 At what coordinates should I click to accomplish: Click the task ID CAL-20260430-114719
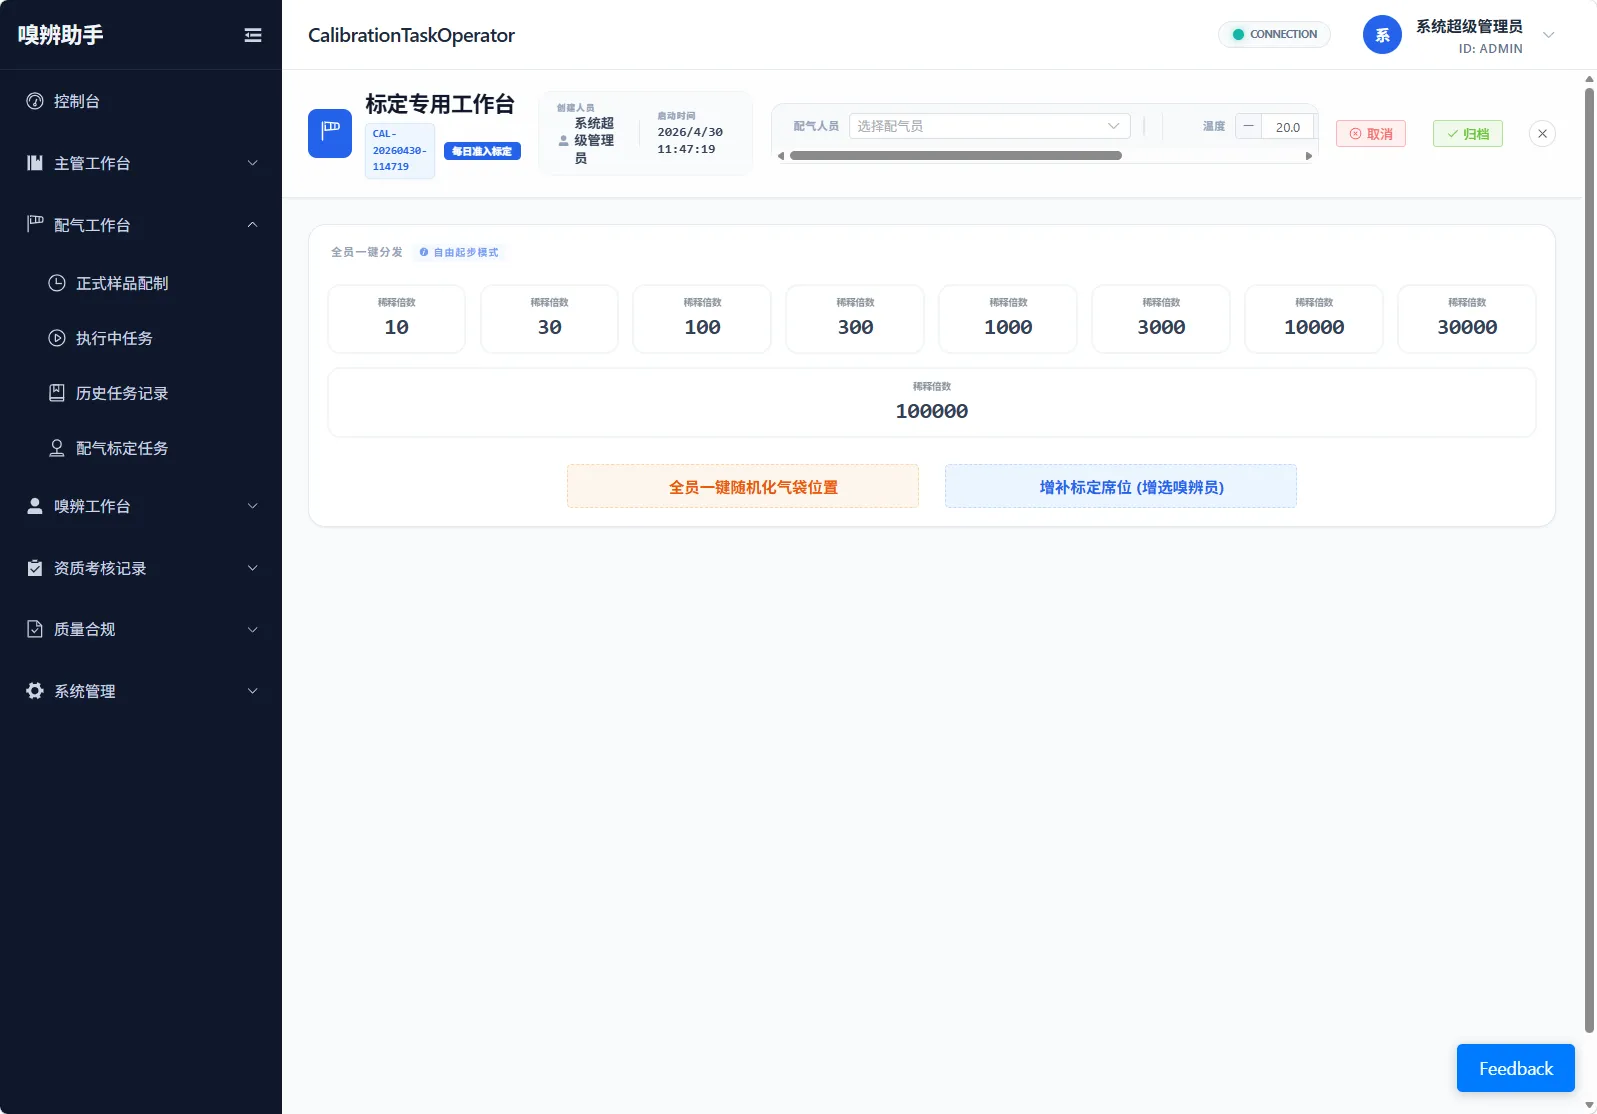400,150
